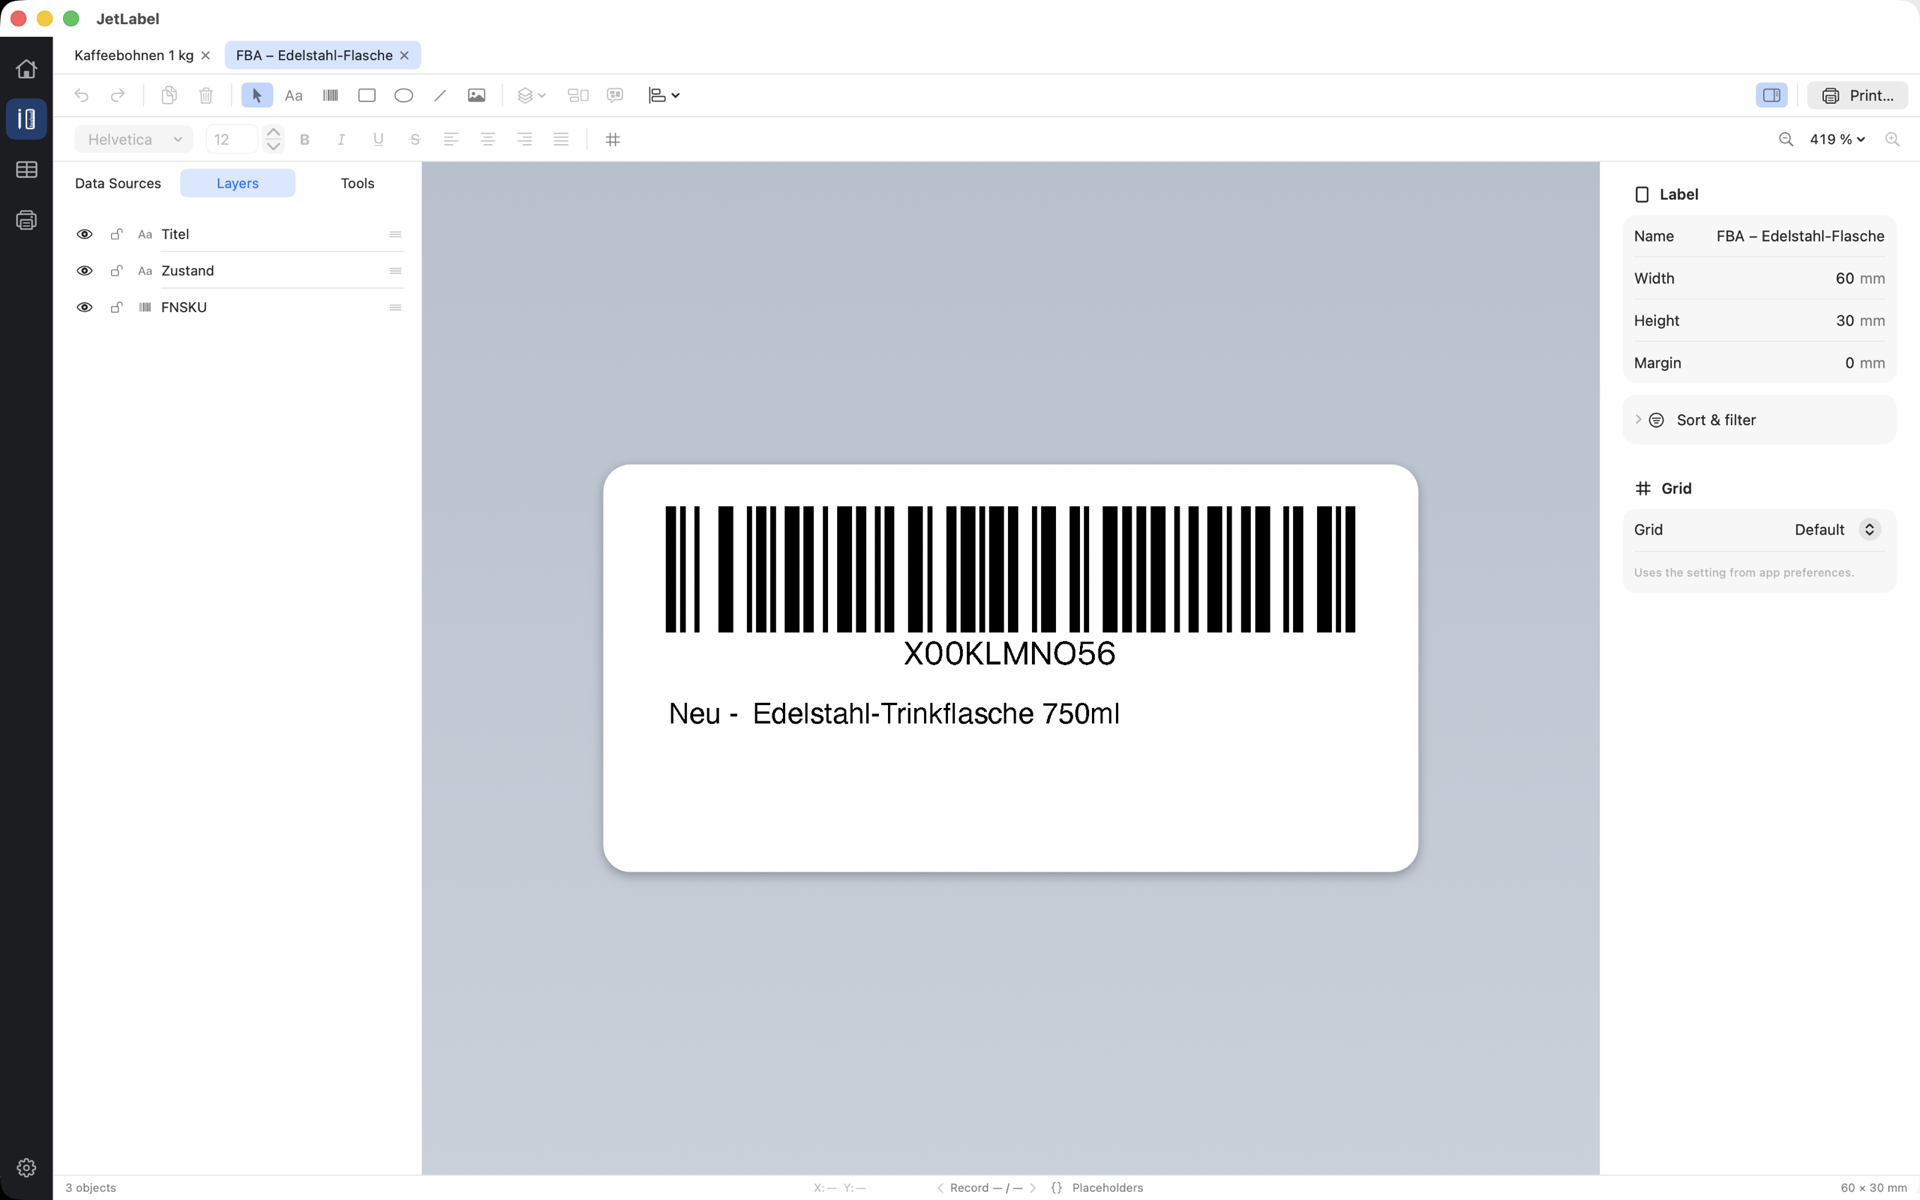
Task: Delete selected object with trash icon
Action: (x=206, y=95)
